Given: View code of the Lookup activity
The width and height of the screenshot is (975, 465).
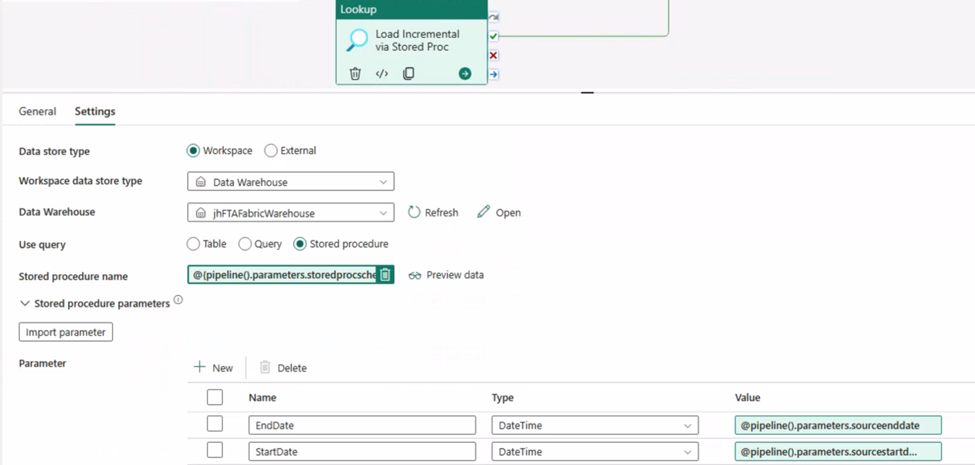Looking at the screenshot, I should point(382,74).
